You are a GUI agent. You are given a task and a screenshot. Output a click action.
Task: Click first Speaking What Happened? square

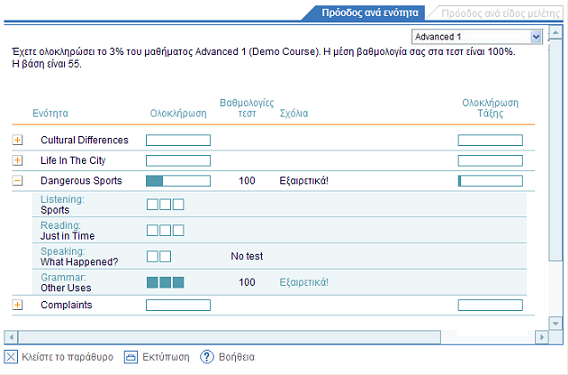click(x=152, y=256)
